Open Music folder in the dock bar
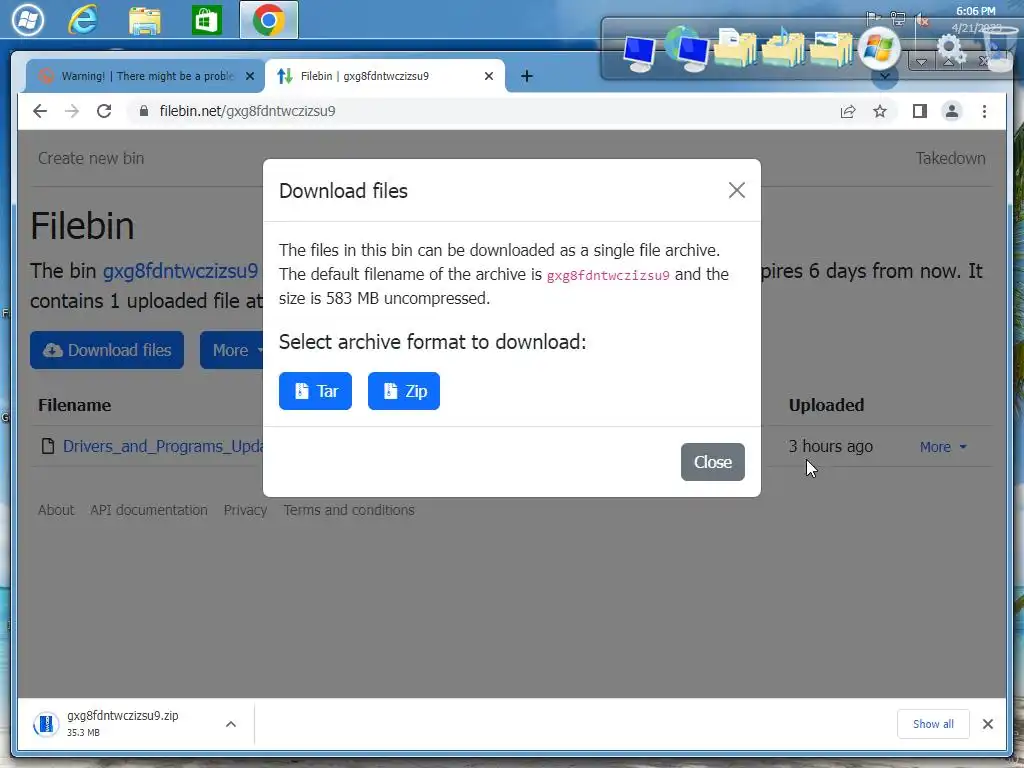The width and height of the screenshot is (1024, 768). tap(784, 47)
